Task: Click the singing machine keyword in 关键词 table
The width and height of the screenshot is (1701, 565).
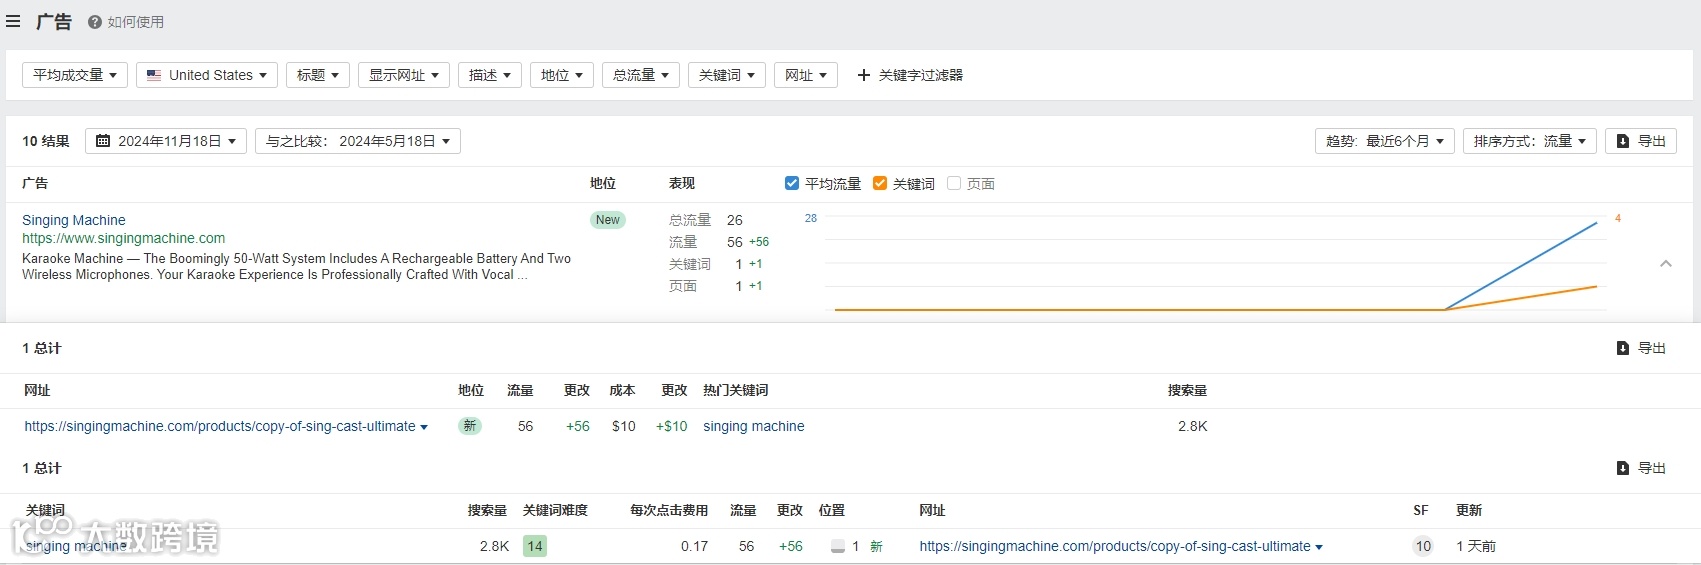Action: coord(76,546)
